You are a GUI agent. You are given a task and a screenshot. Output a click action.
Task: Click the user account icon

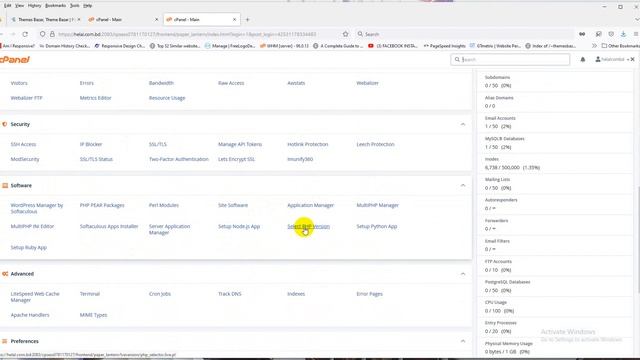point(598,60)
